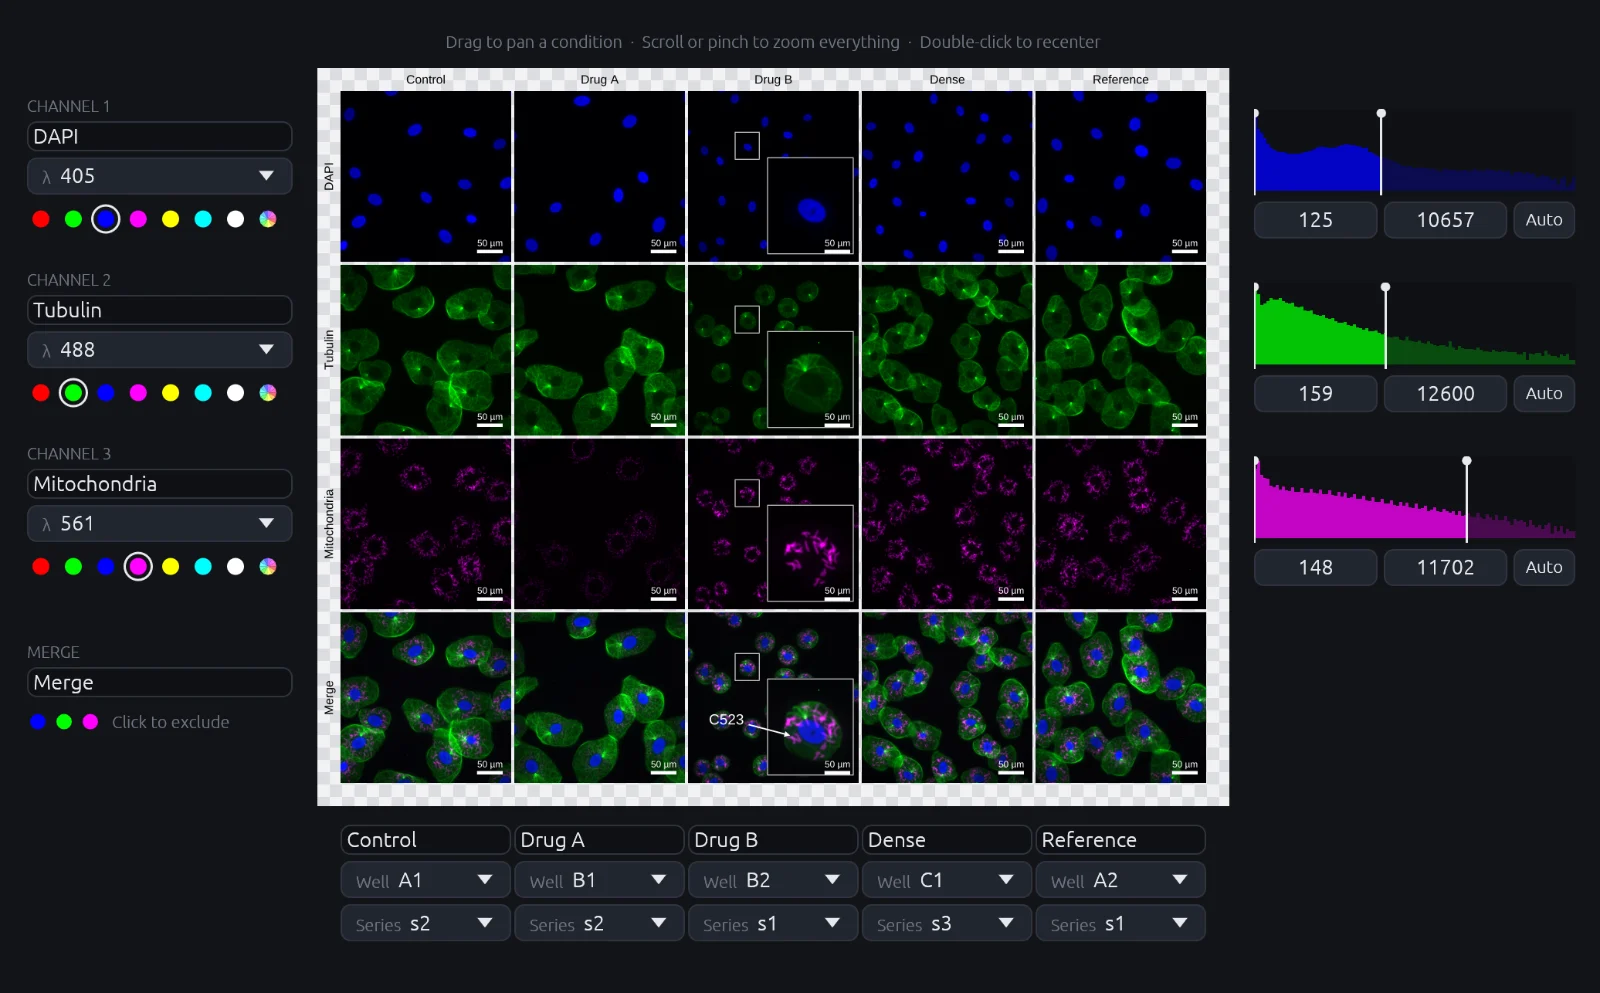Expand Well A1 dropdown for Control
The image size is (1600, 993).
(425, 881)
